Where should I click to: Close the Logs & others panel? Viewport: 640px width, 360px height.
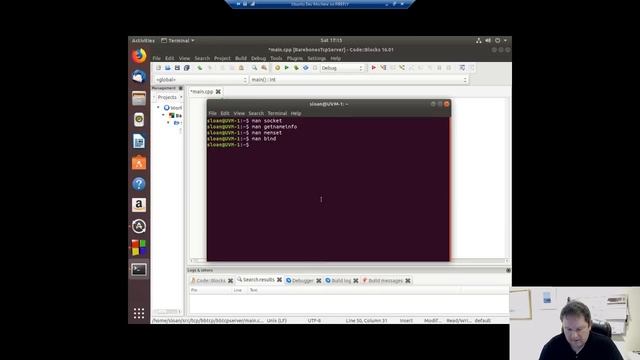click(x=508, y=270)
